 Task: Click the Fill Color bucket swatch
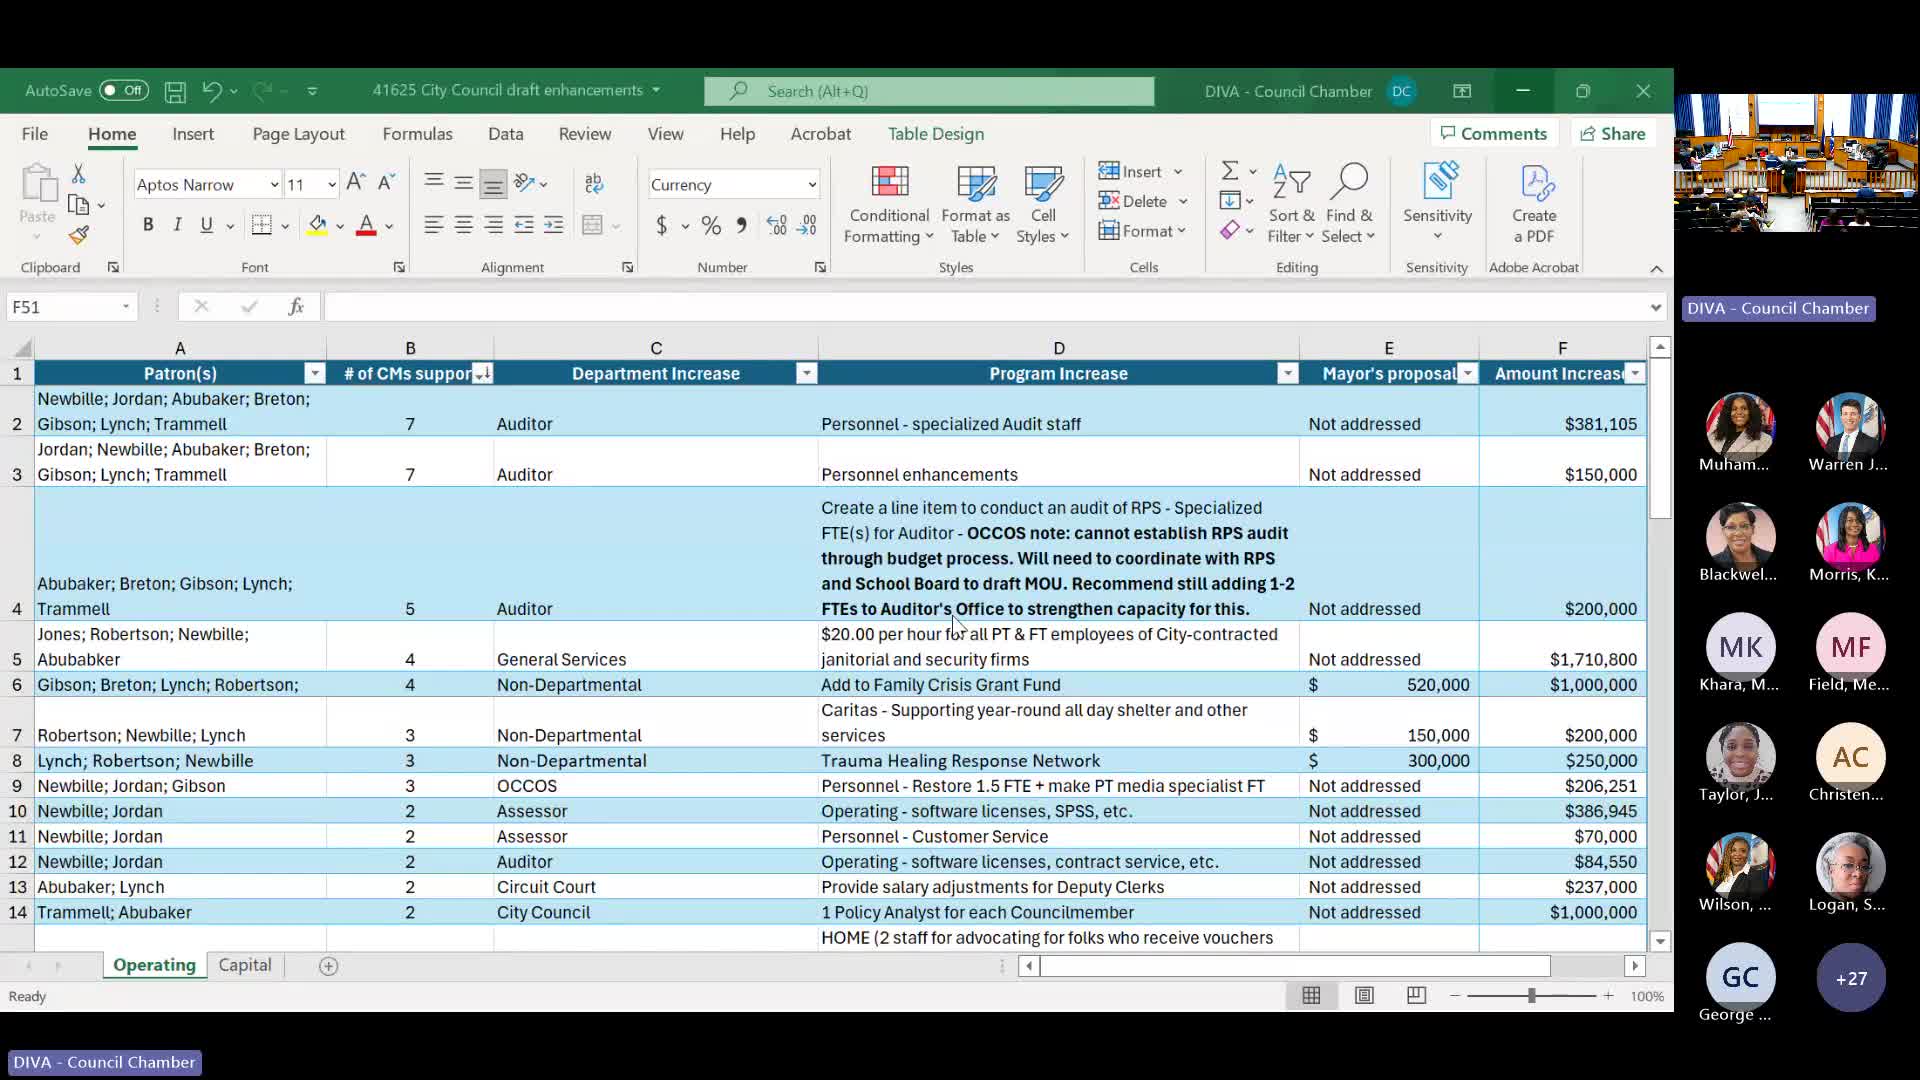317,225
